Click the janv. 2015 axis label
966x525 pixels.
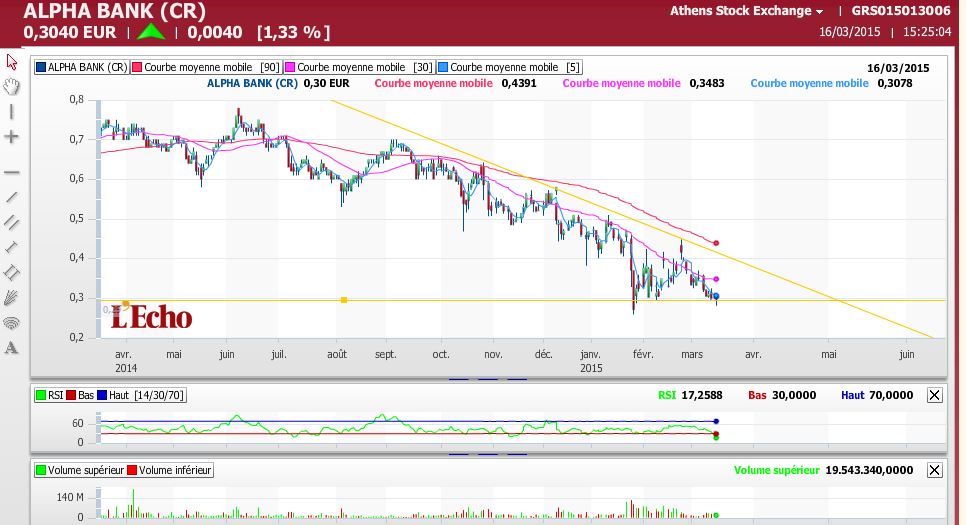tap(591, 361)
